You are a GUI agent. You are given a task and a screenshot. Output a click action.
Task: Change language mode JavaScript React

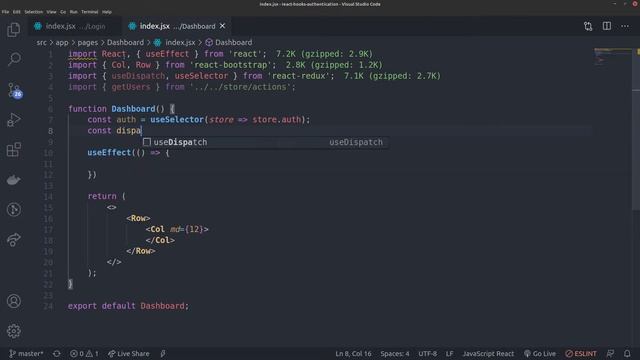pyautogui.click(x=488, y=353)
